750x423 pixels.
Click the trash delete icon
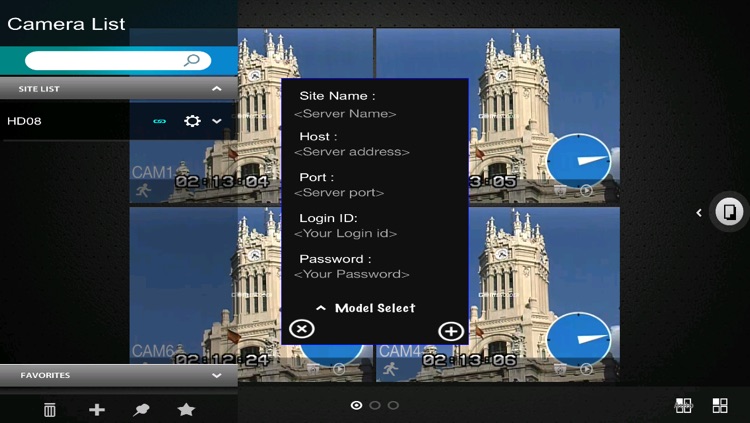[49, 410]
